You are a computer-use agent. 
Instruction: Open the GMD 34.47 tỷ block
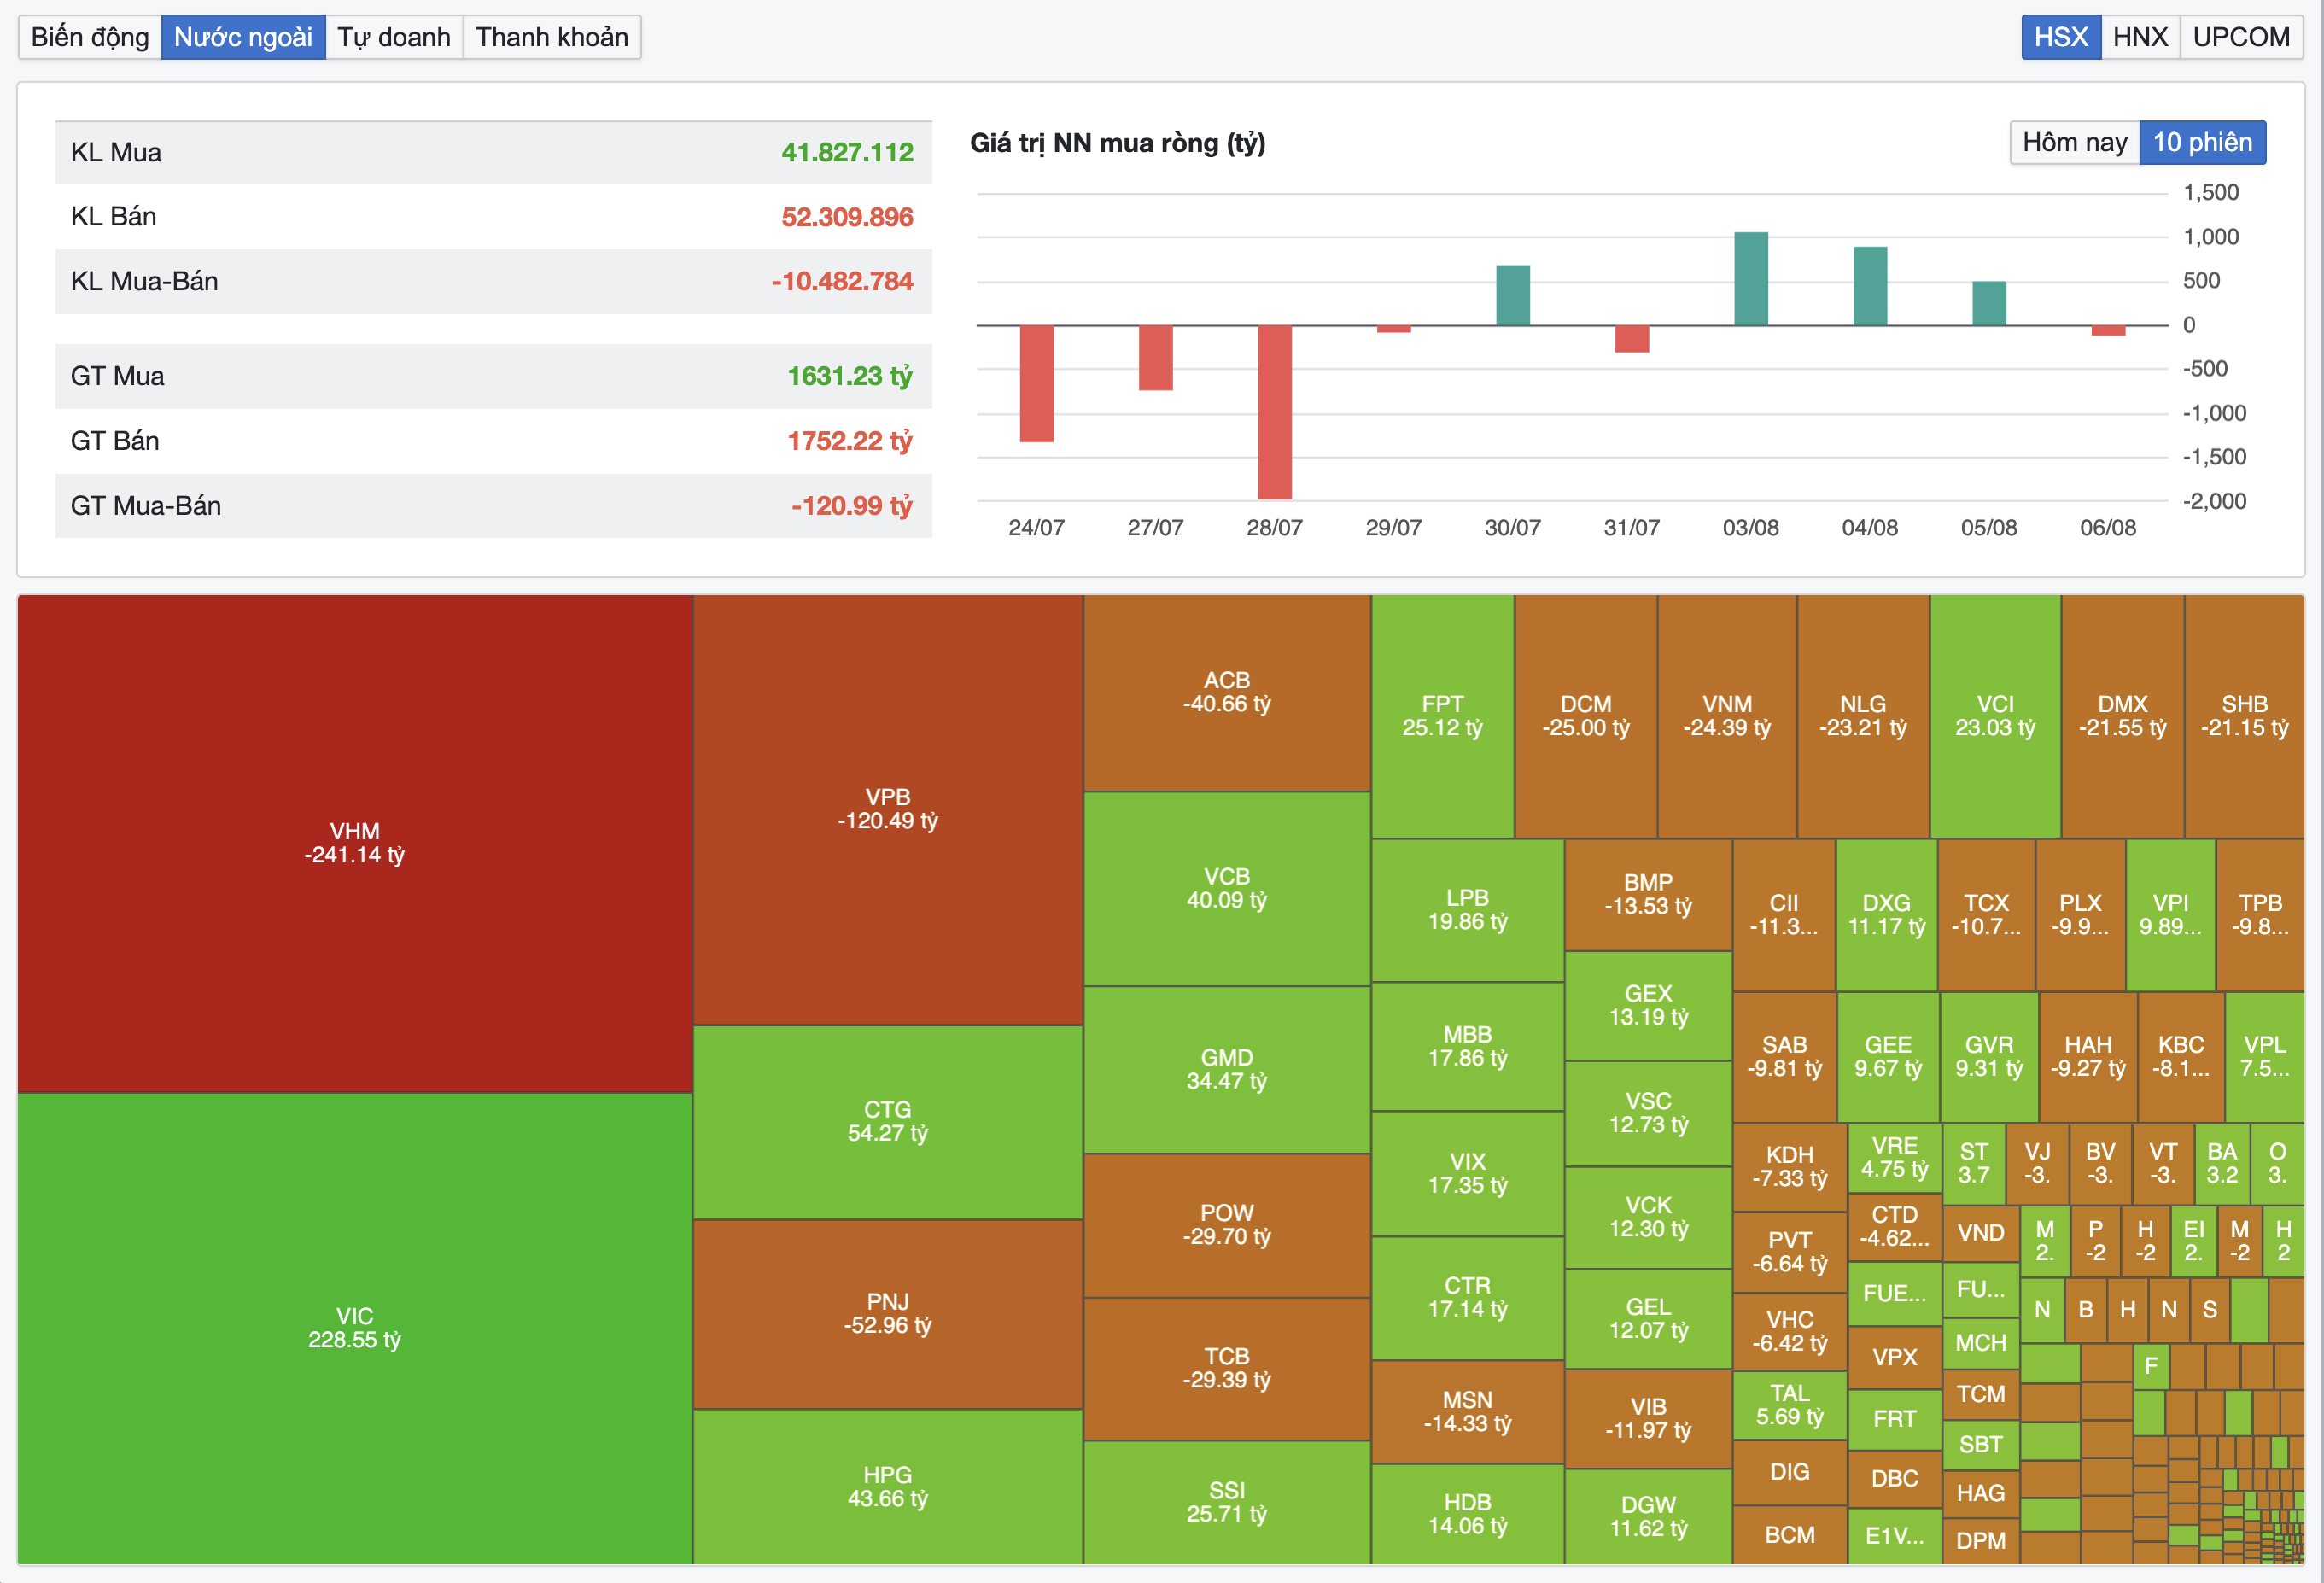click(1227, 1070)
